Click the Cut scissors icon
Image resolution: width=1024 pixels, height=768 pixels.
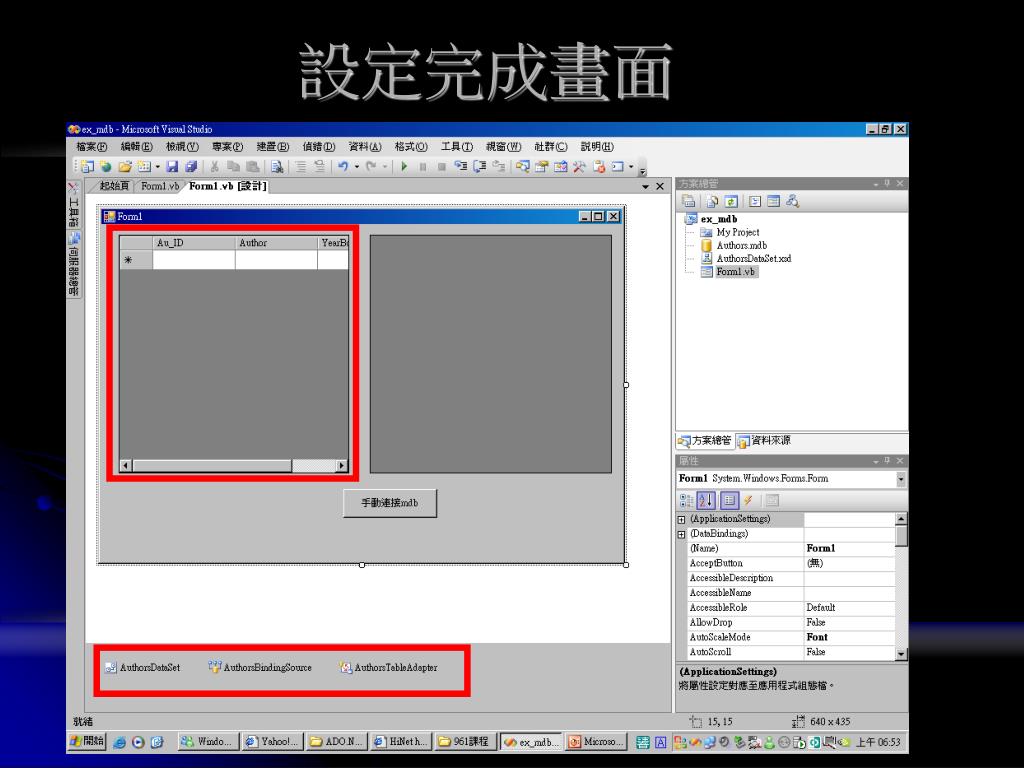(214, 167)
